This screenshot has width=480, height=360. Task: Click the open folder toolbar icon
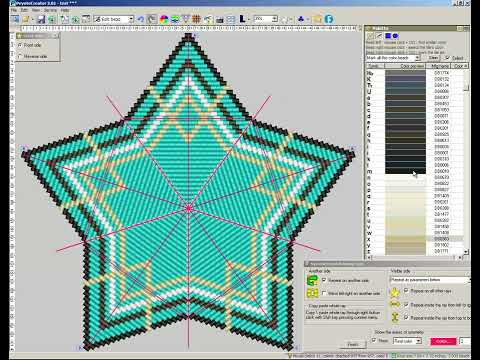pyautogui.click(x=25, y=20)
